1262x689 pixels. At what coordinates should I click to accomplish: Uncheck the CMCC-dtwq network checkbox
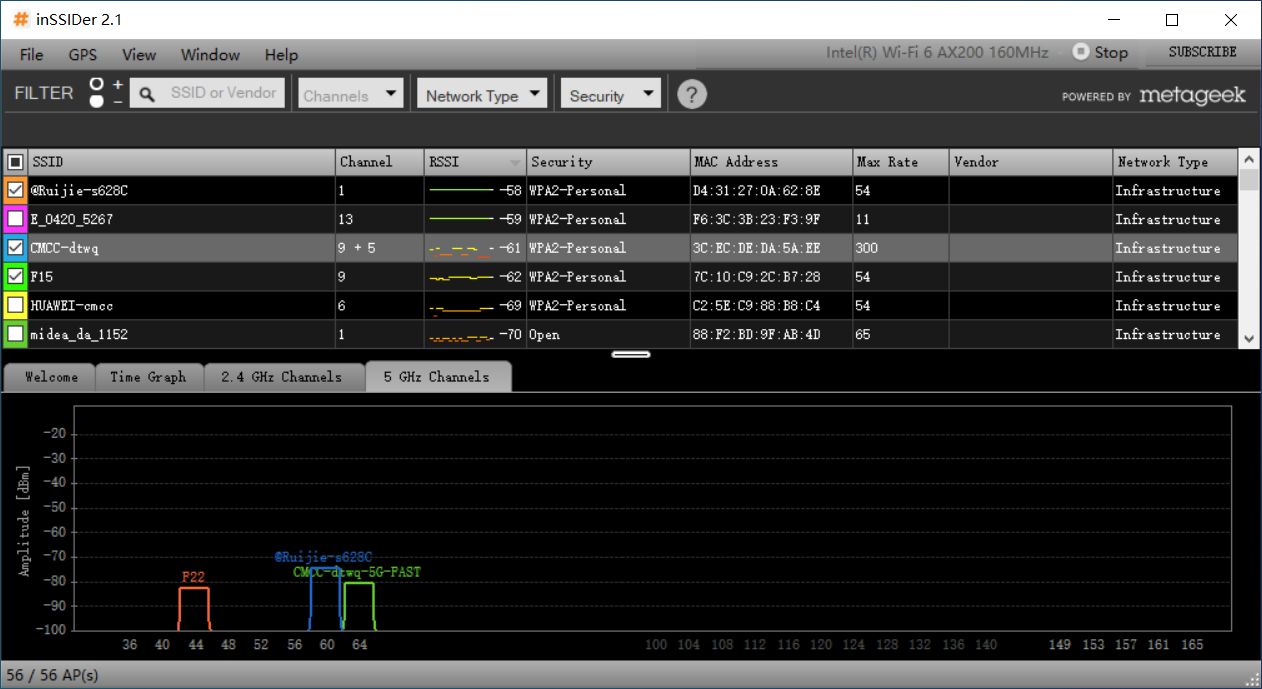pyautogui.click(x=15, y=247)
